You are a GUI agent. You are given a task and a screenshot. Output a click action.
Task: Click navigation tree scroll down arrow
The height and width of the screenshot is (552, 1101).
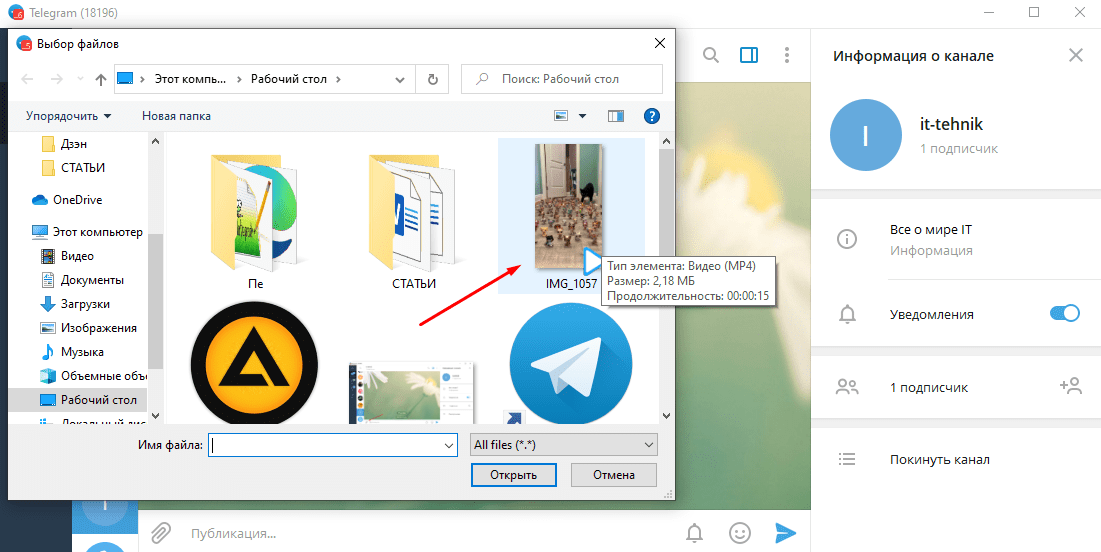point(156,416)
